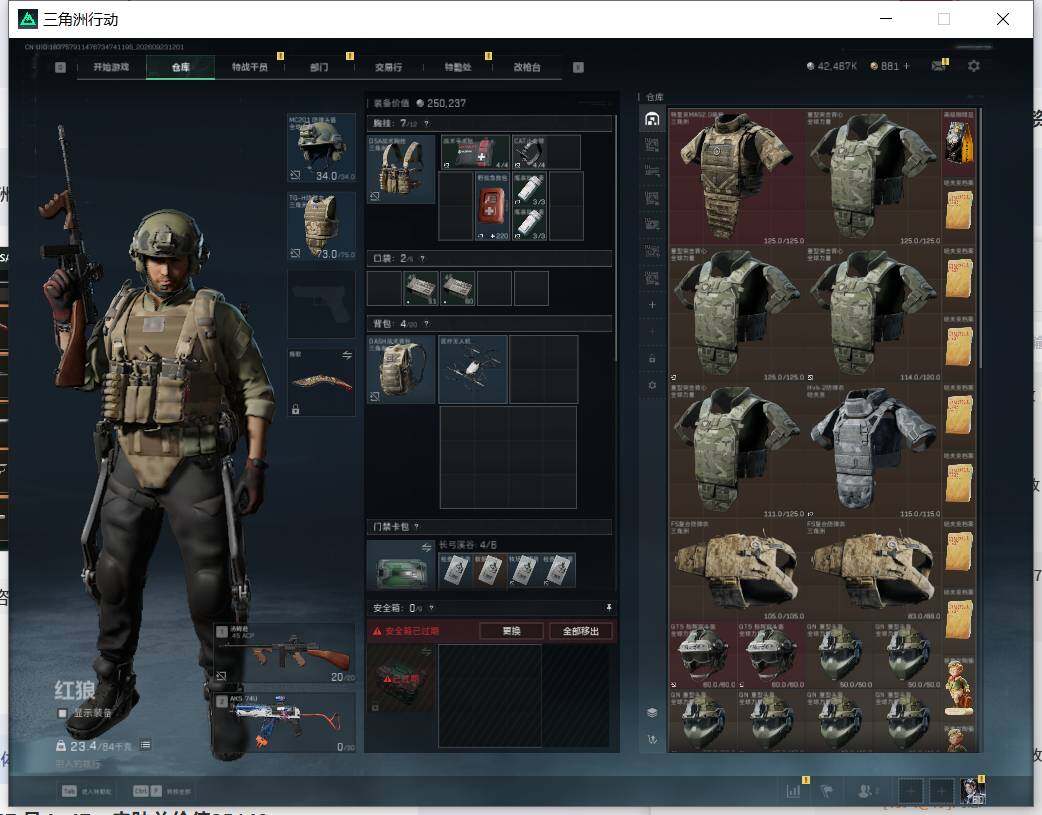Expand help tooltip next to 背包
The height and width of the screenshot is (815, 1042).
click(x=426, y=324)
